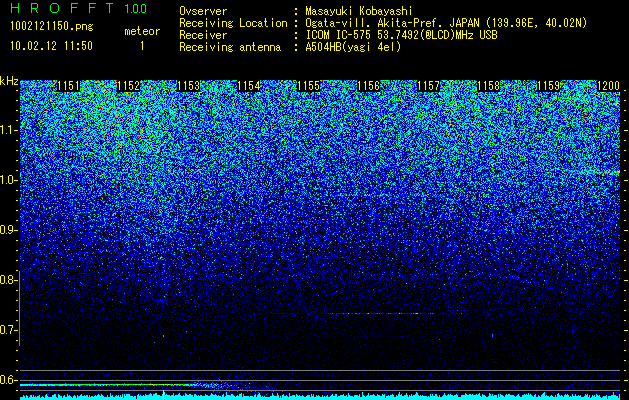Click the 1155 time marker
Screen dimensions: 629x400
click(308, 86)
